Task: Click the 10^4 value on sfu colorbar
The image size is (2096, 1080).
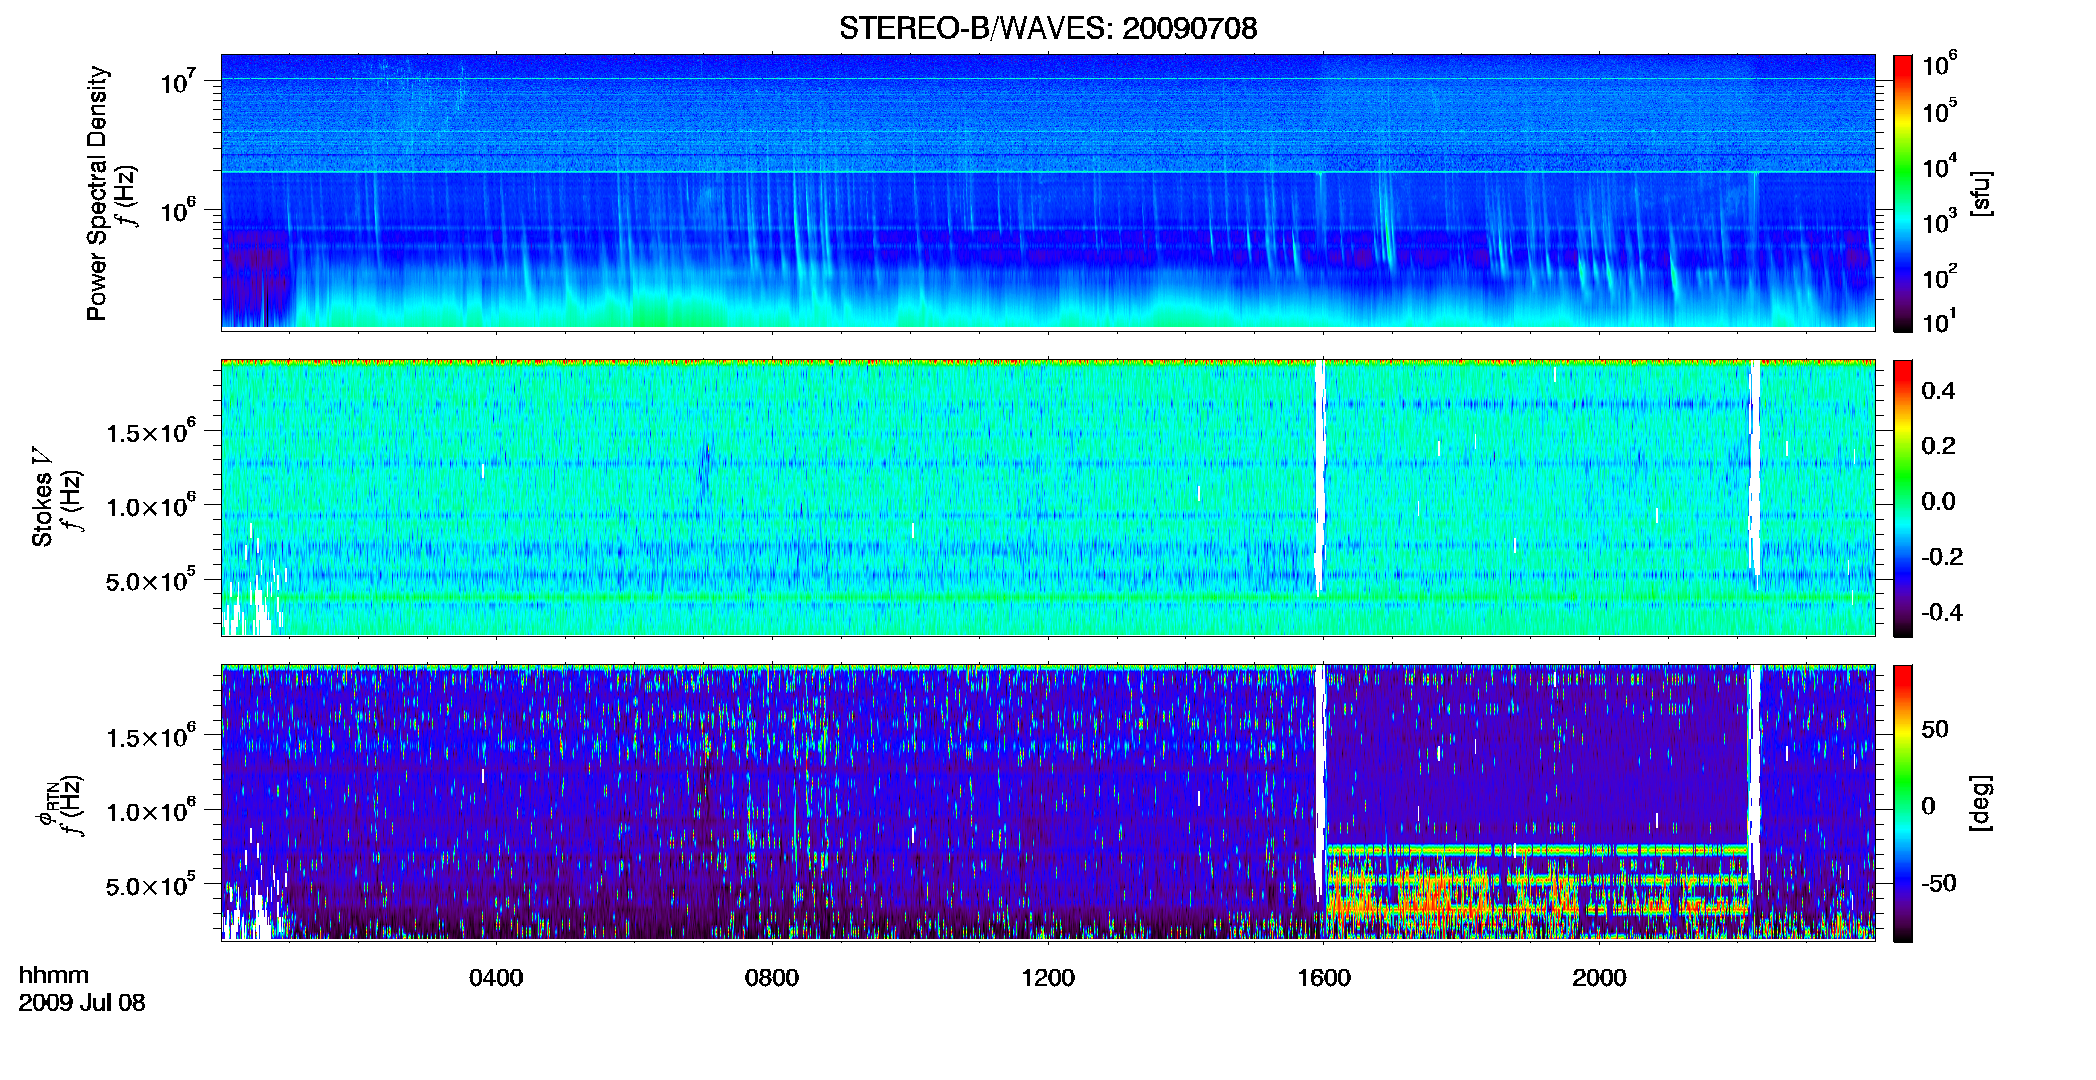Action: tap(1939, 165)
